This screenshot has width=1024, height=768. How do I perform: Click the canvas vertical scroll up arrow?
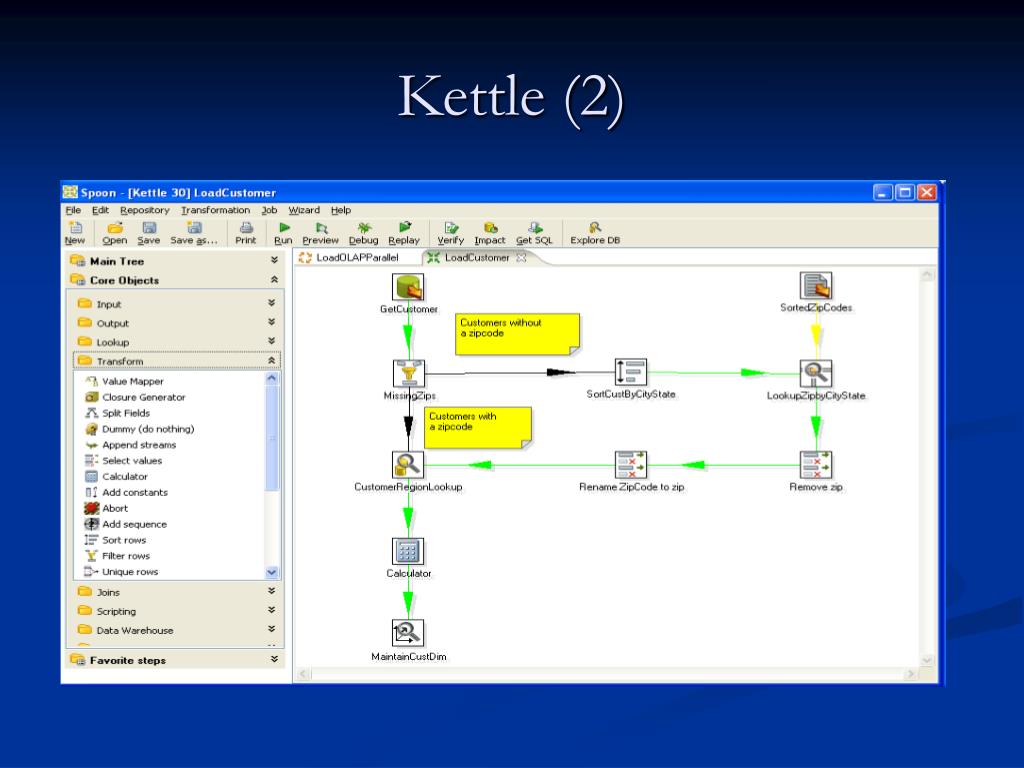[927, 275]
